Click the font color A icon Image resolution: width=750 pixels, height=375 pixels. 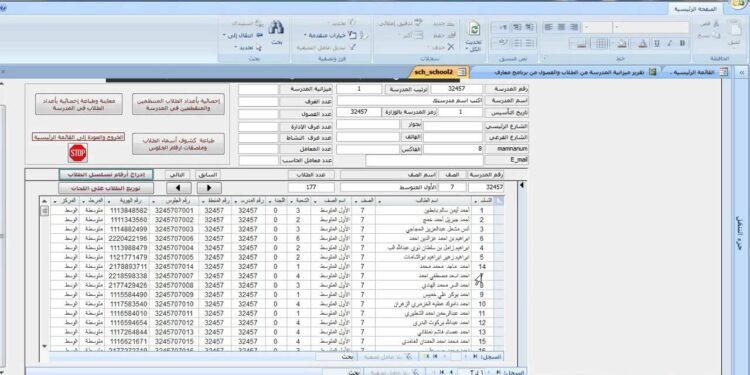click(x=643, y=44)
